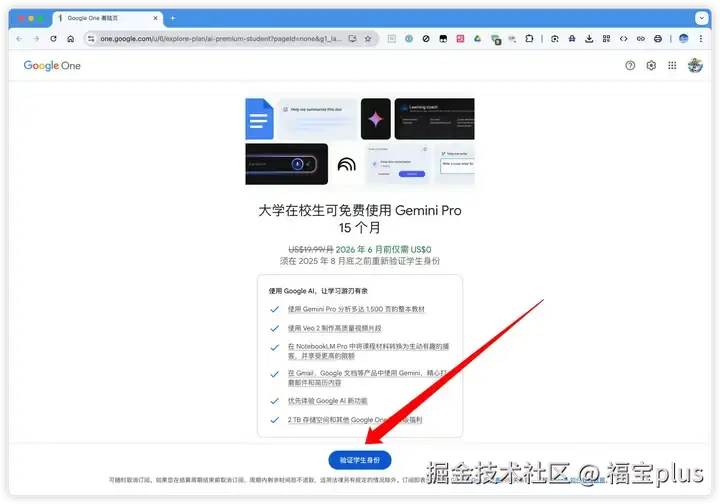720x504 pixels.
Task: Open Google One help icon
Action: click(630, 66)
